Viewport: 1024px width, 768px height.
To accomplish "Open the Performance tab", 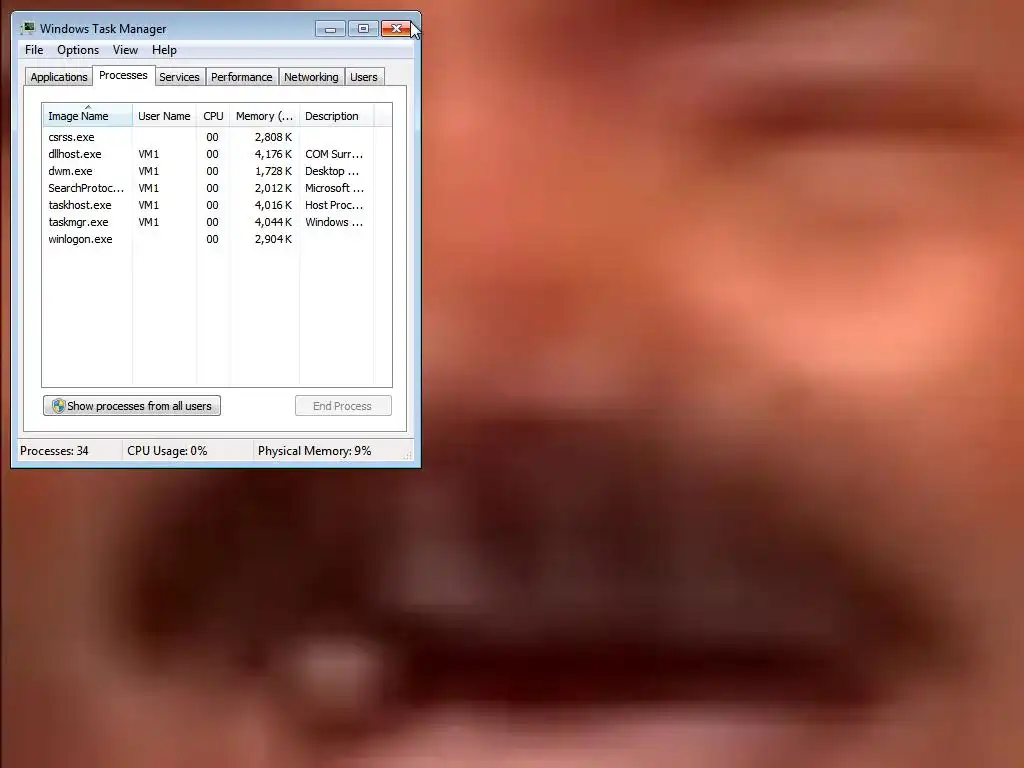I will (x=242, y=77).
